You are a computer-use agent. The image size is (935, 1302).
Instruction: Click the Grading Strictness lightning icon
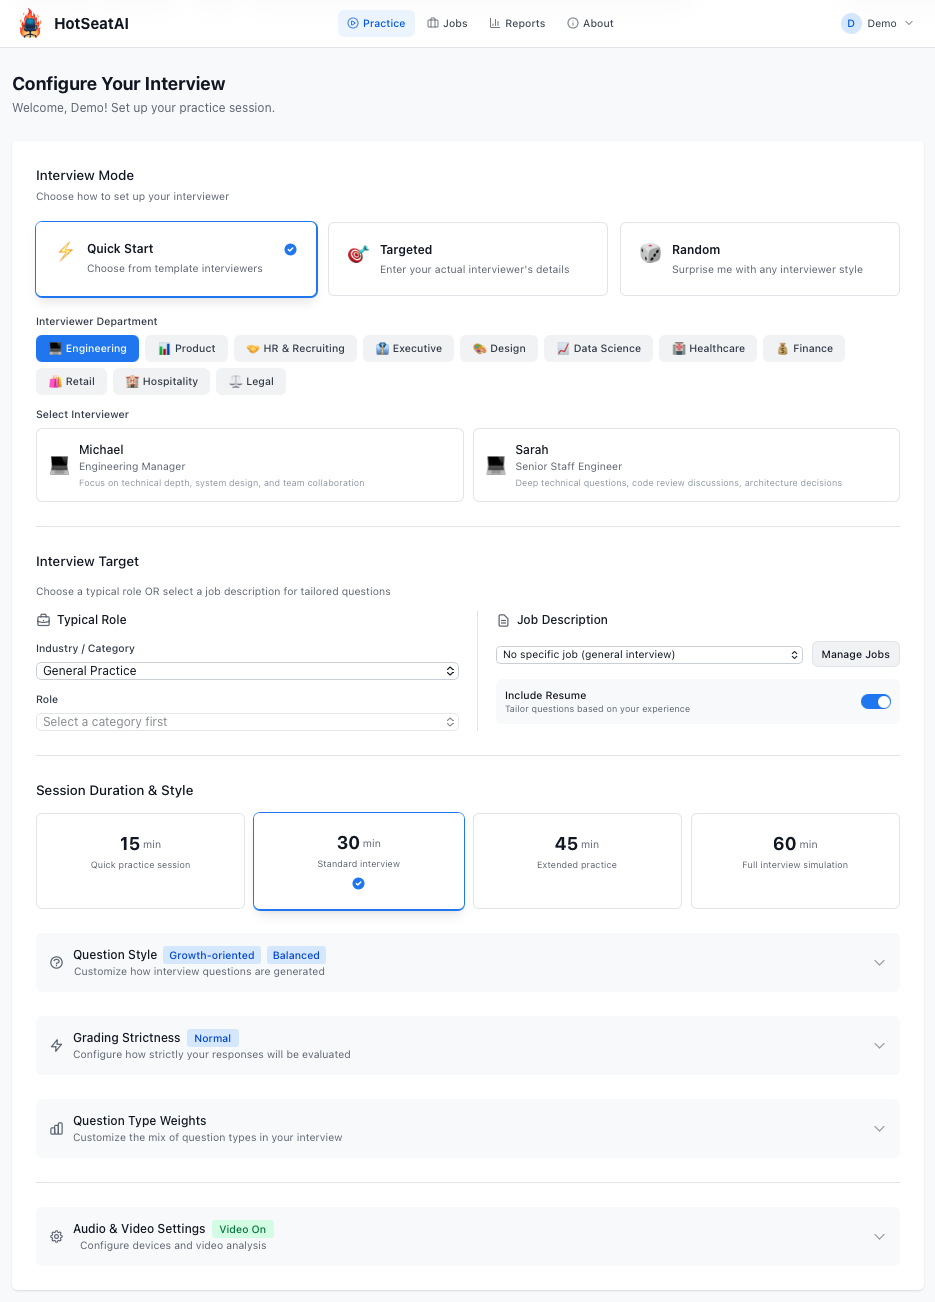(56, 1045)
